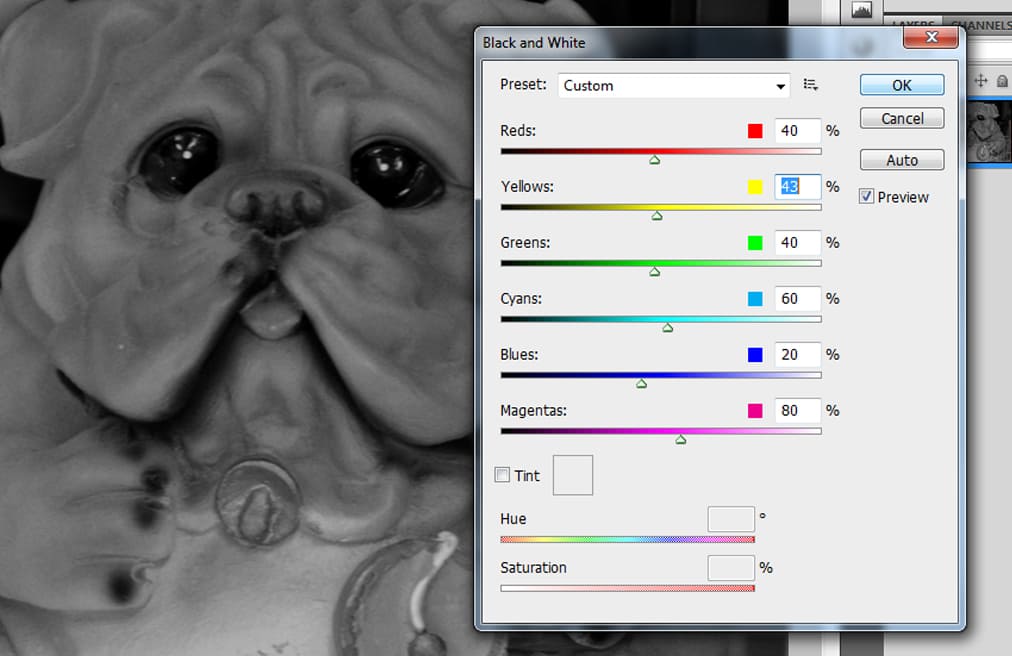The height and width of the screenshot is (656, 1012).
Task: Click the lock all padlock icon
Action: coord(1002,81)
